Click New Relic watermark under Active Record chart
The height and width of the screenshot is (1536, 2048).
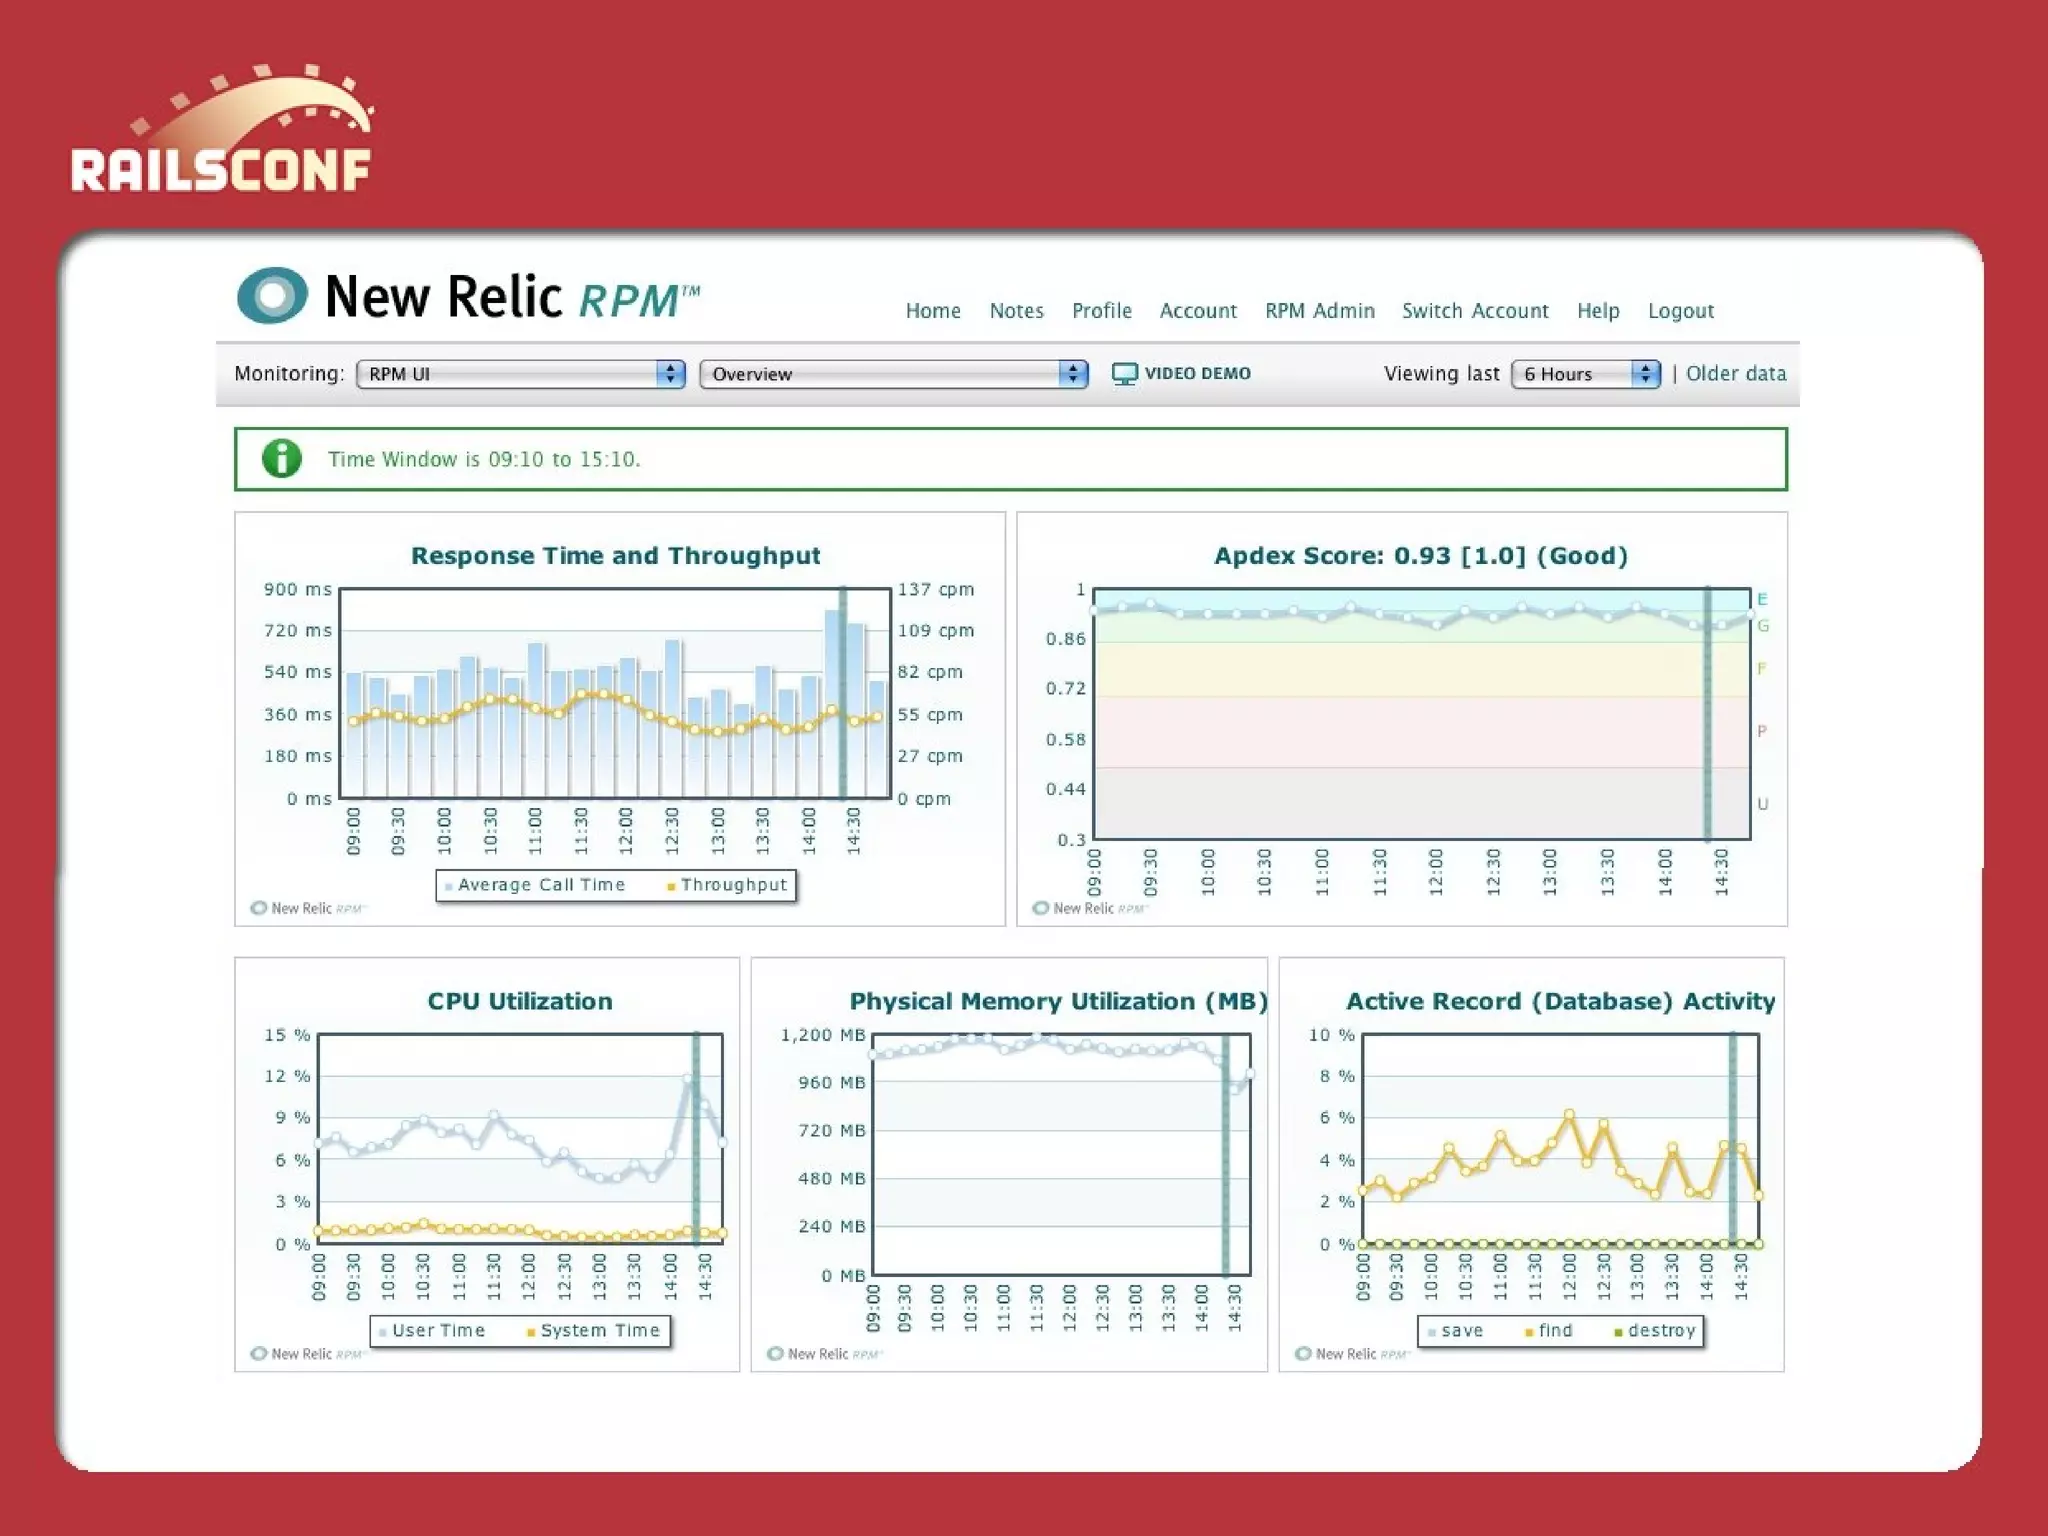(x=1352, y=1354)
